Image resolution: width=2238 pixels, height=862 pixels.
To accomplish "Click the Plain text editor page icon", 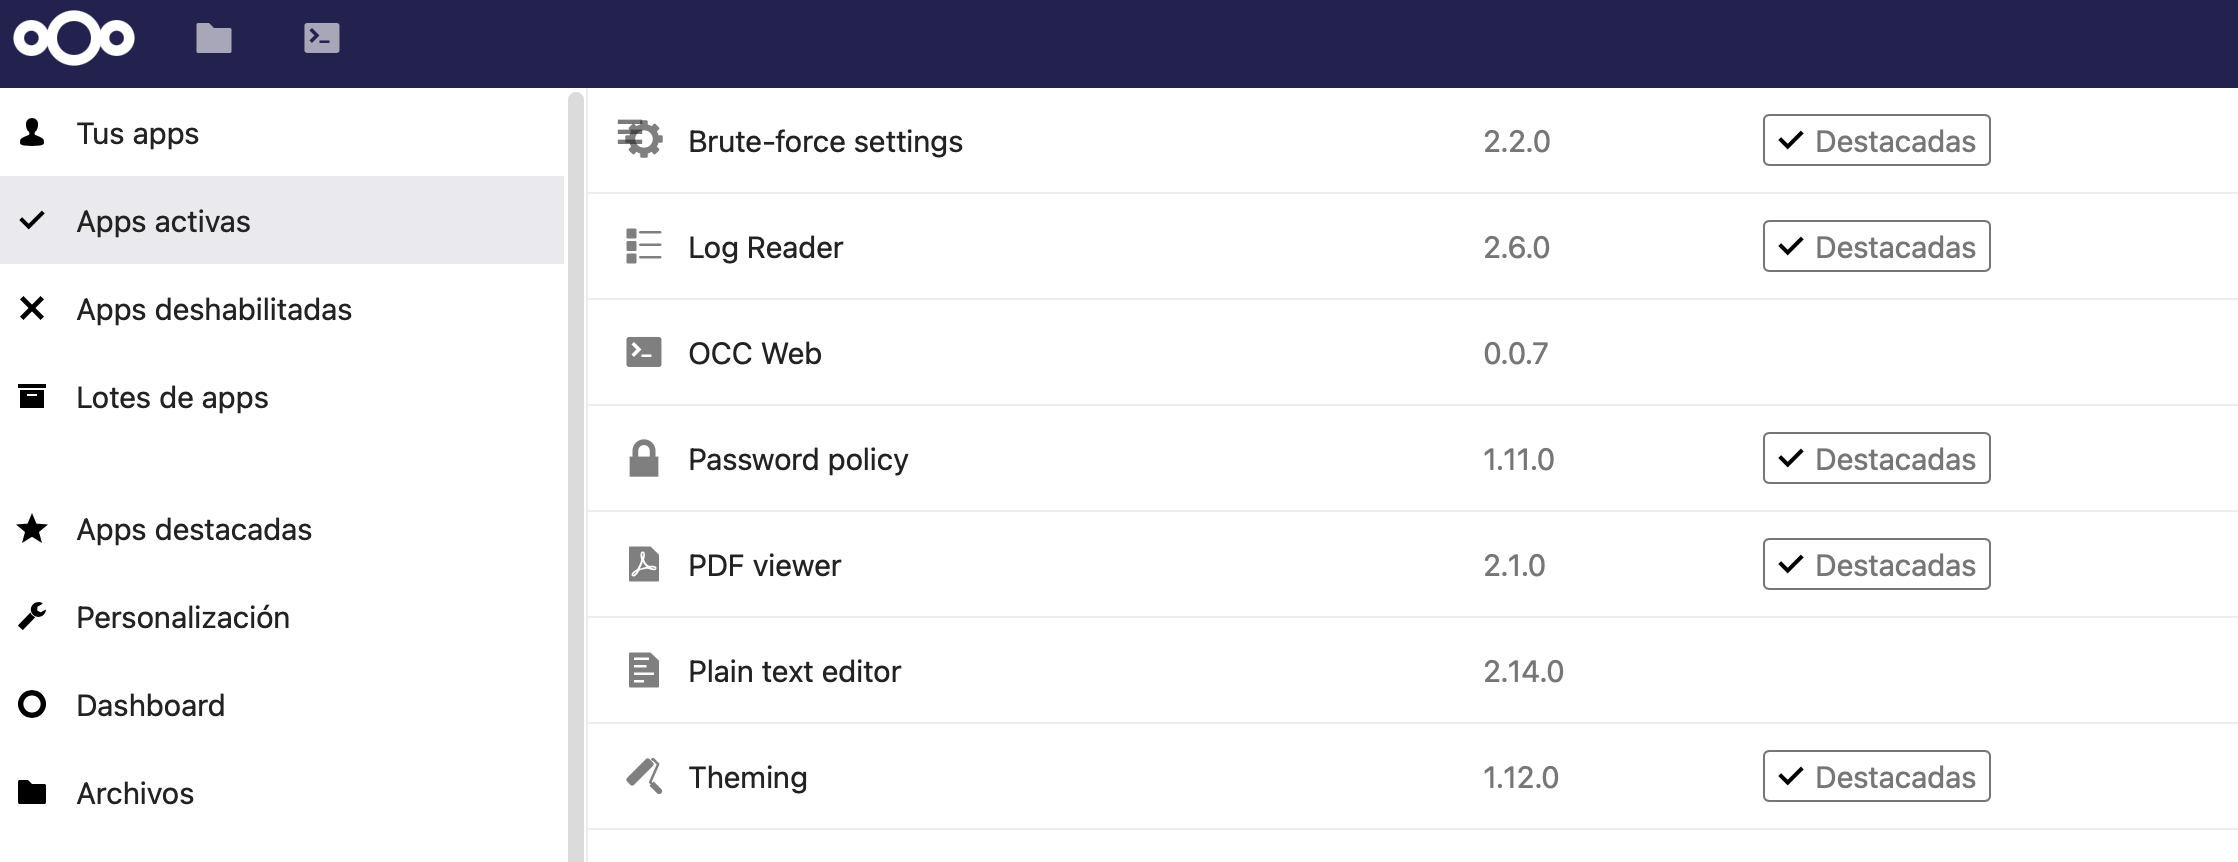I will coord(643,670).
